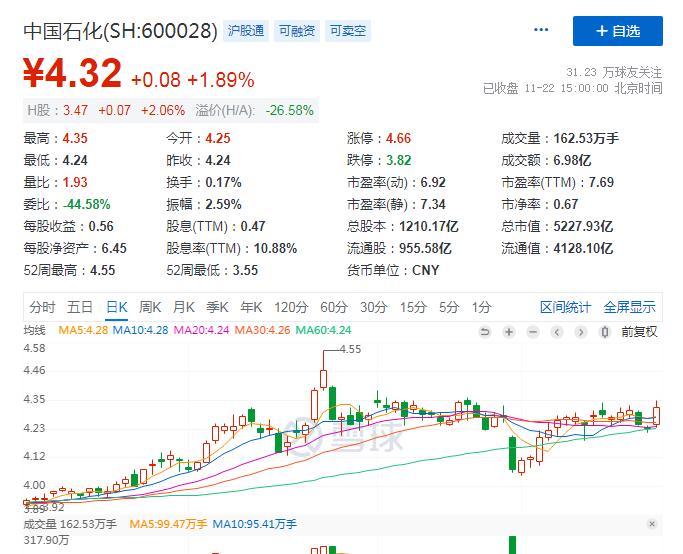Viewport: 683px width, 554px height.
Task: Click the 总市值 value 5227.93亿
Action: pyautogui.click(x=583, y=226)
